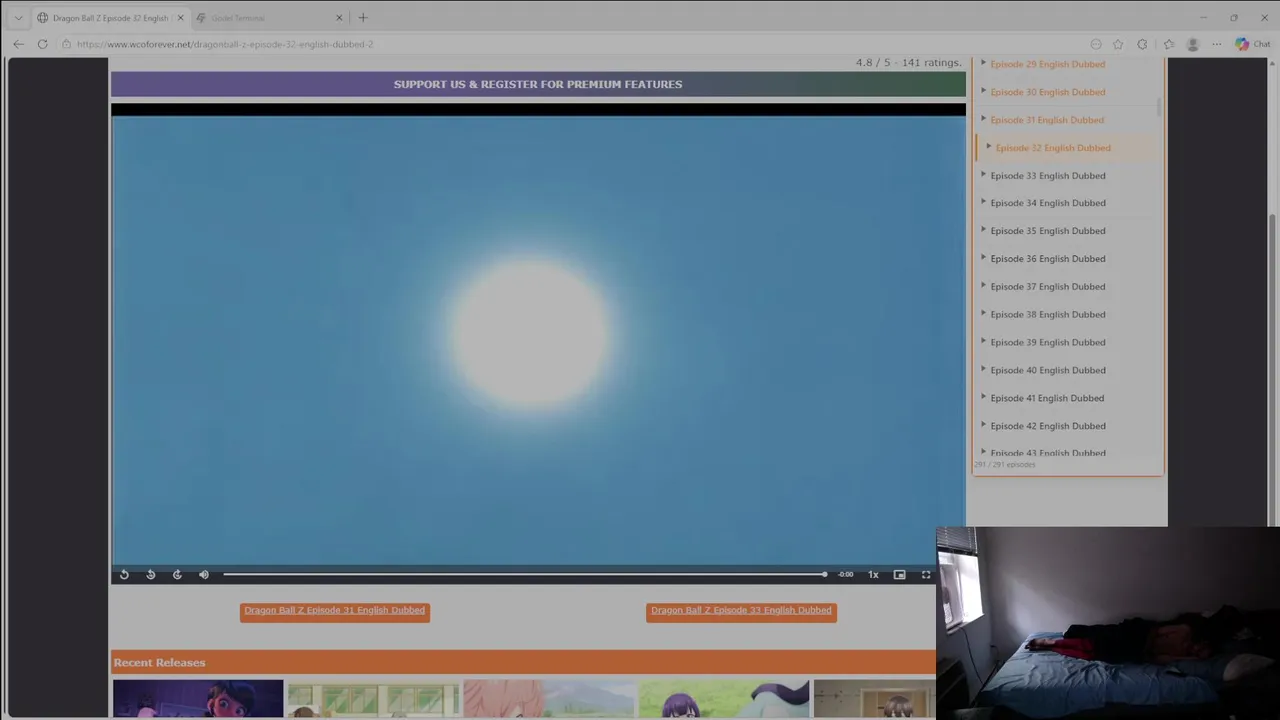The image size is (1280, 720).
Task: Click the episode list scrollbar
Action: pos(1160,107)
